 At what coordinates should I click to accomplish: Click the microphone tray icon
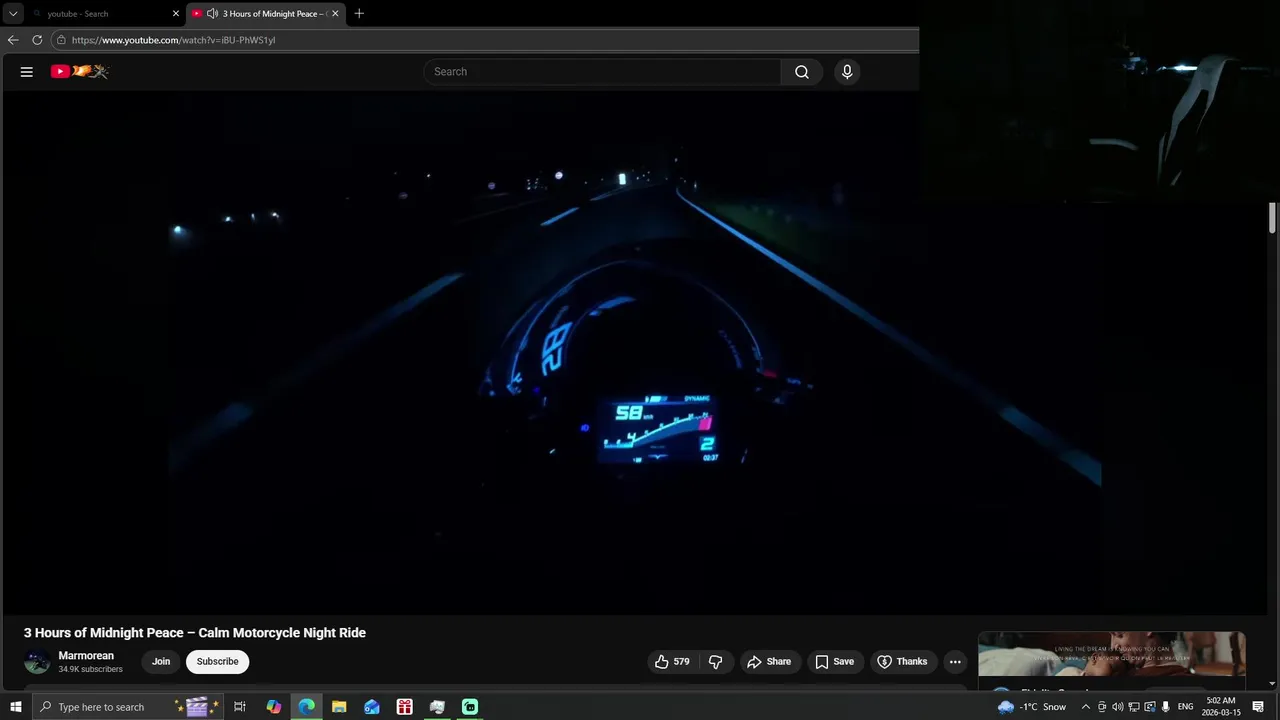(1166, 707)
